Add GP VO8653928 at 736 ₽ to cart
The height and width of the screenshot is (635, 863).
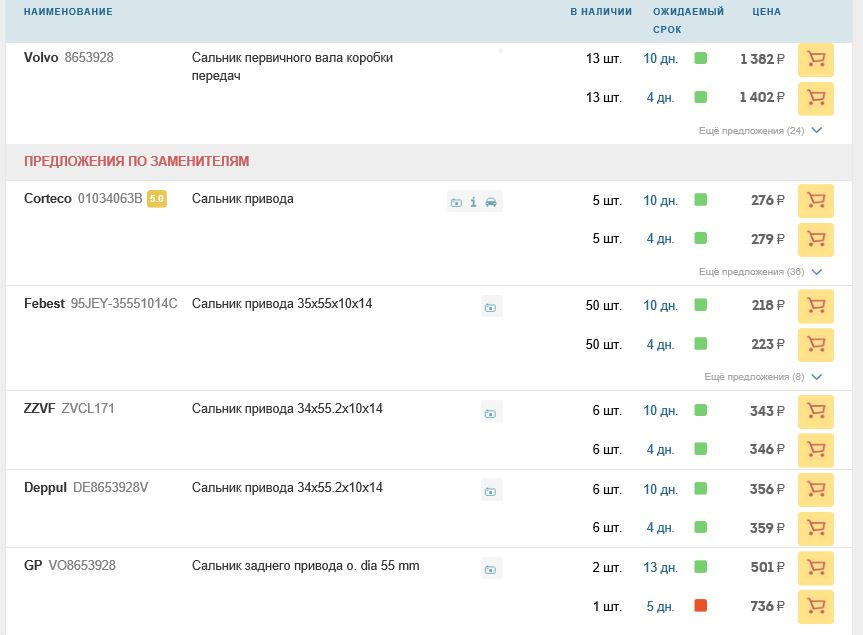816,607
